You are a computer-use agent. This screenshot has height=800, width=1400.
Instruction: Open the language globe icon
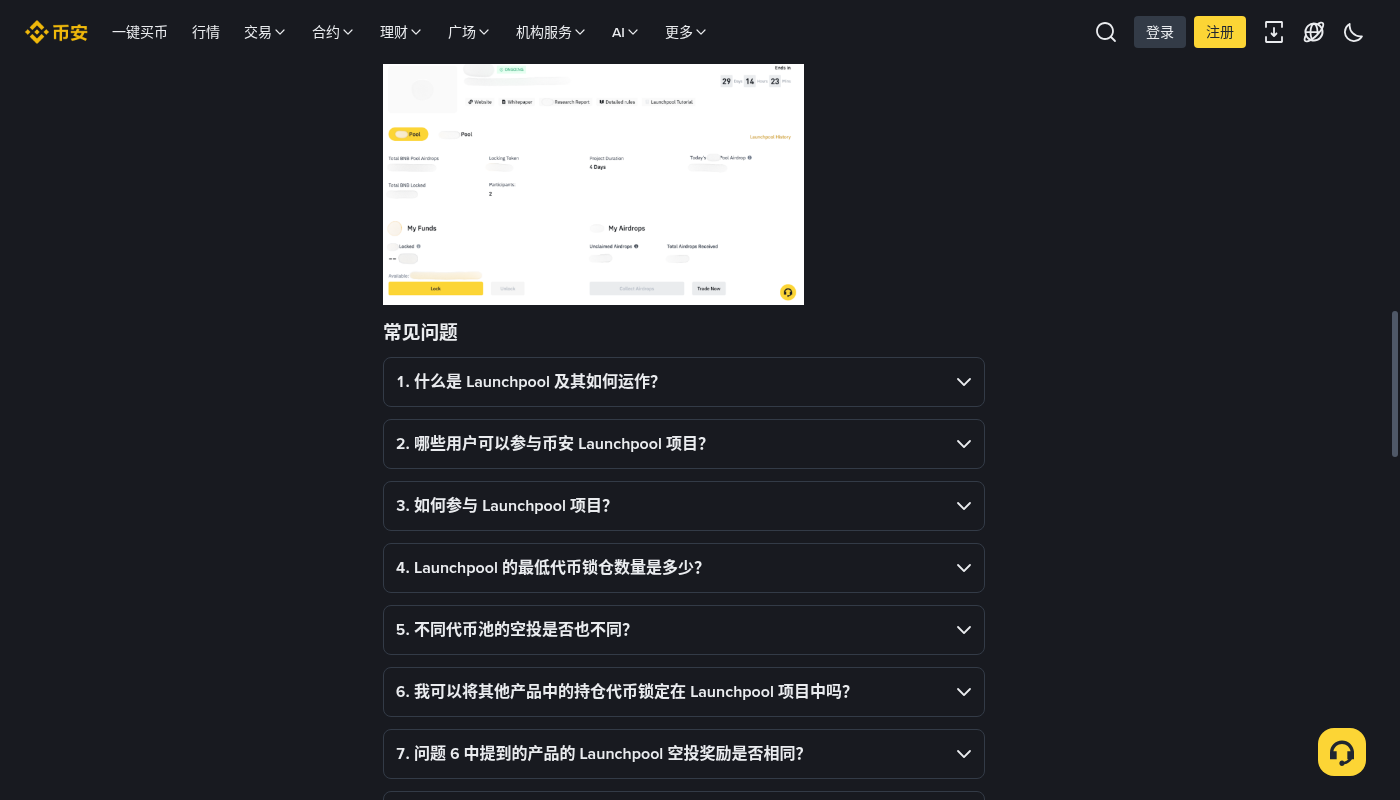(x=1314, y=32)
